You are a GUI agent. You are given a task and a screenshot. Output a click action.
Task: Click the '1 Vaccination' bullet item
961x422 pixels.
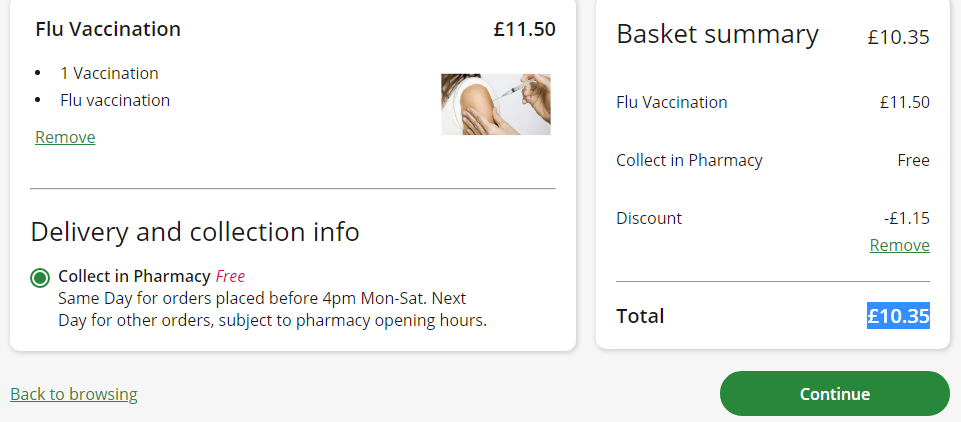[109, 73]
